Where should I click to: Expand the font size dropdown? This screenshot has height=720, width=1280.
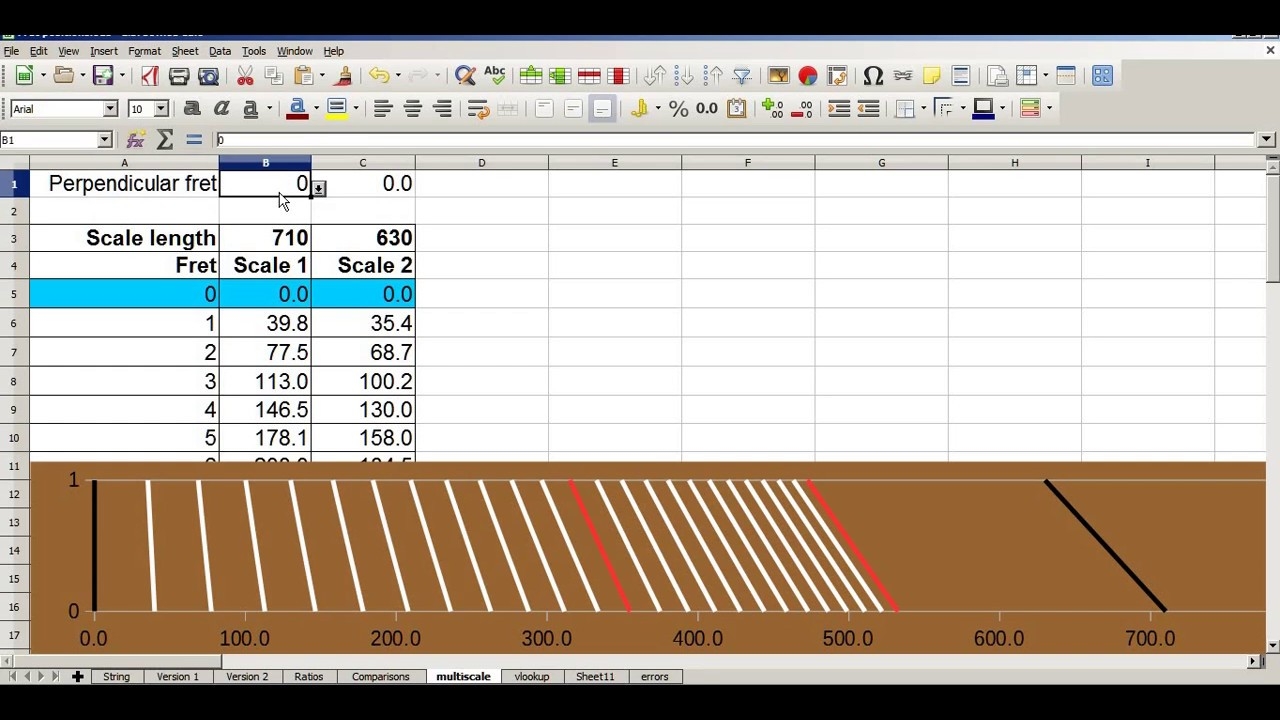[161, 109]
